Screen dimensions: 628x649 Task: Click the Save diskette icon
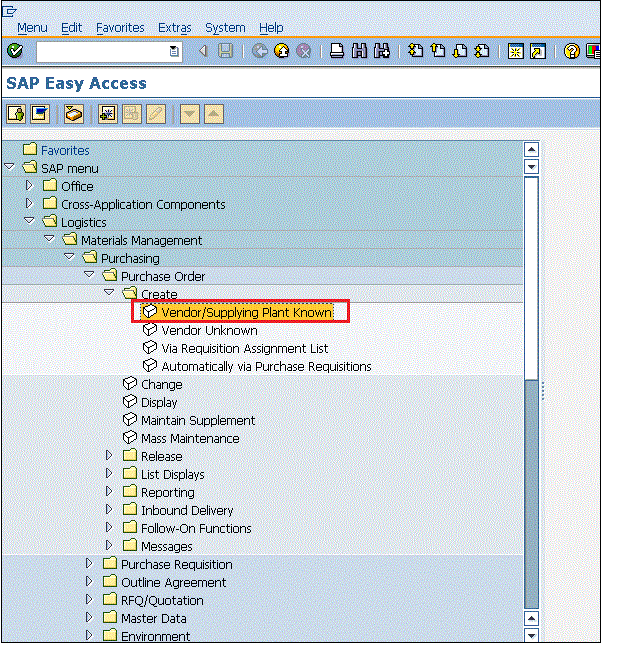tap(226, 51)
